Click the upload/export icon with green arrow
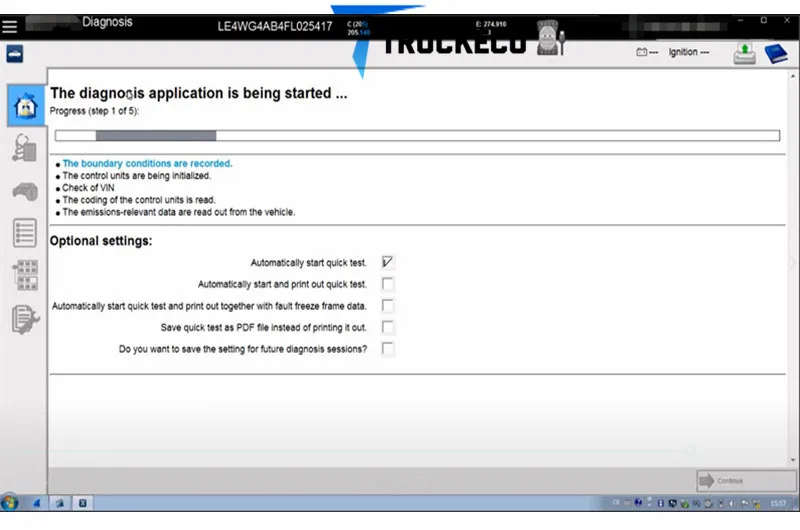The height and width of the screenshot is (530, 800). click(744, 54)
